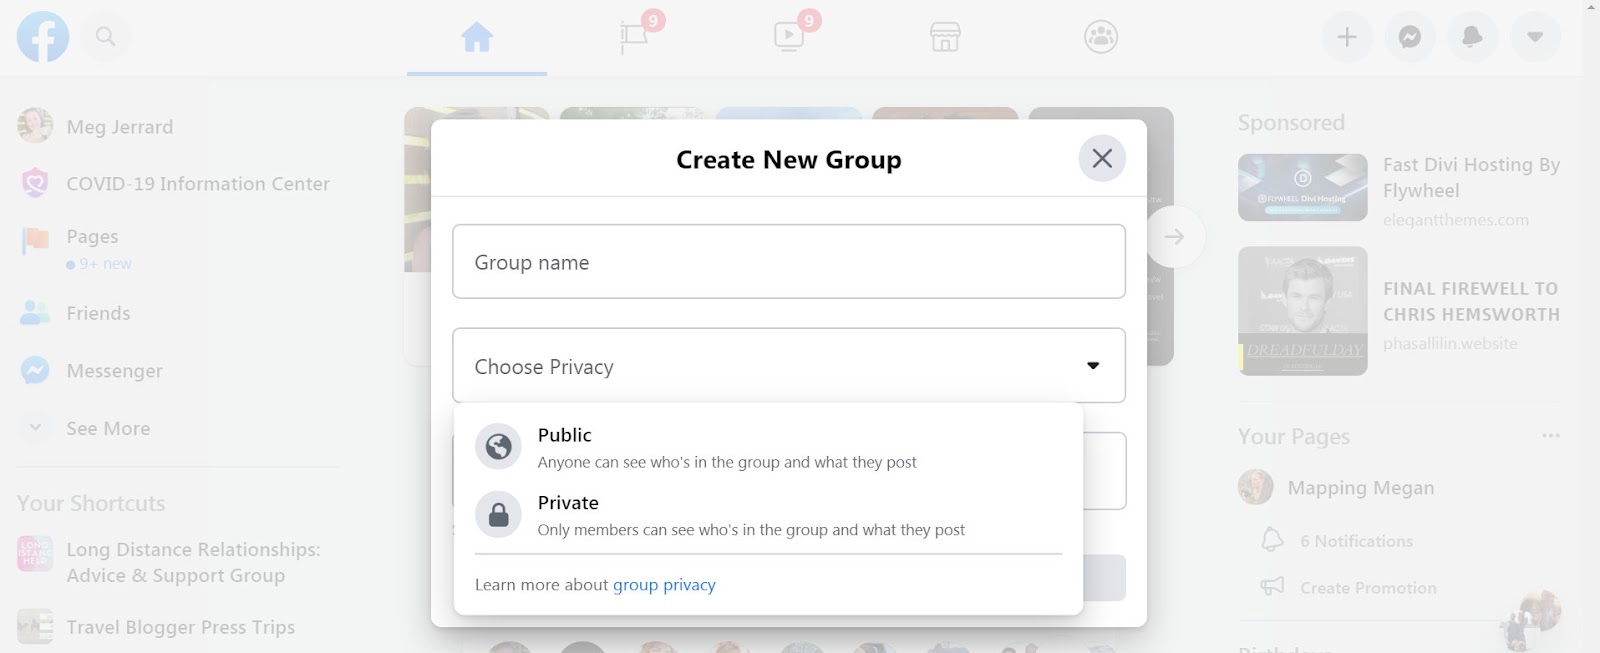Open Final Firewell to Chris Hemsworth ad

point(1471,301)
